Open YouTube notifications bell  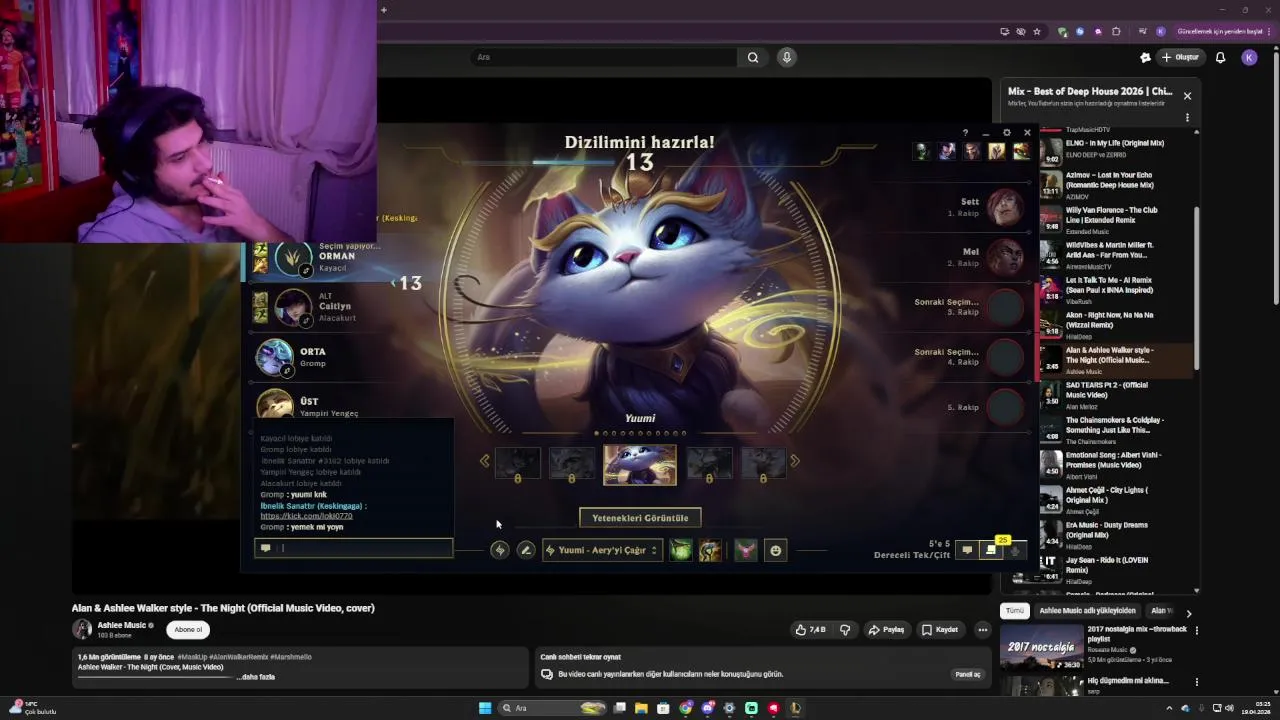click(1220, 57)
